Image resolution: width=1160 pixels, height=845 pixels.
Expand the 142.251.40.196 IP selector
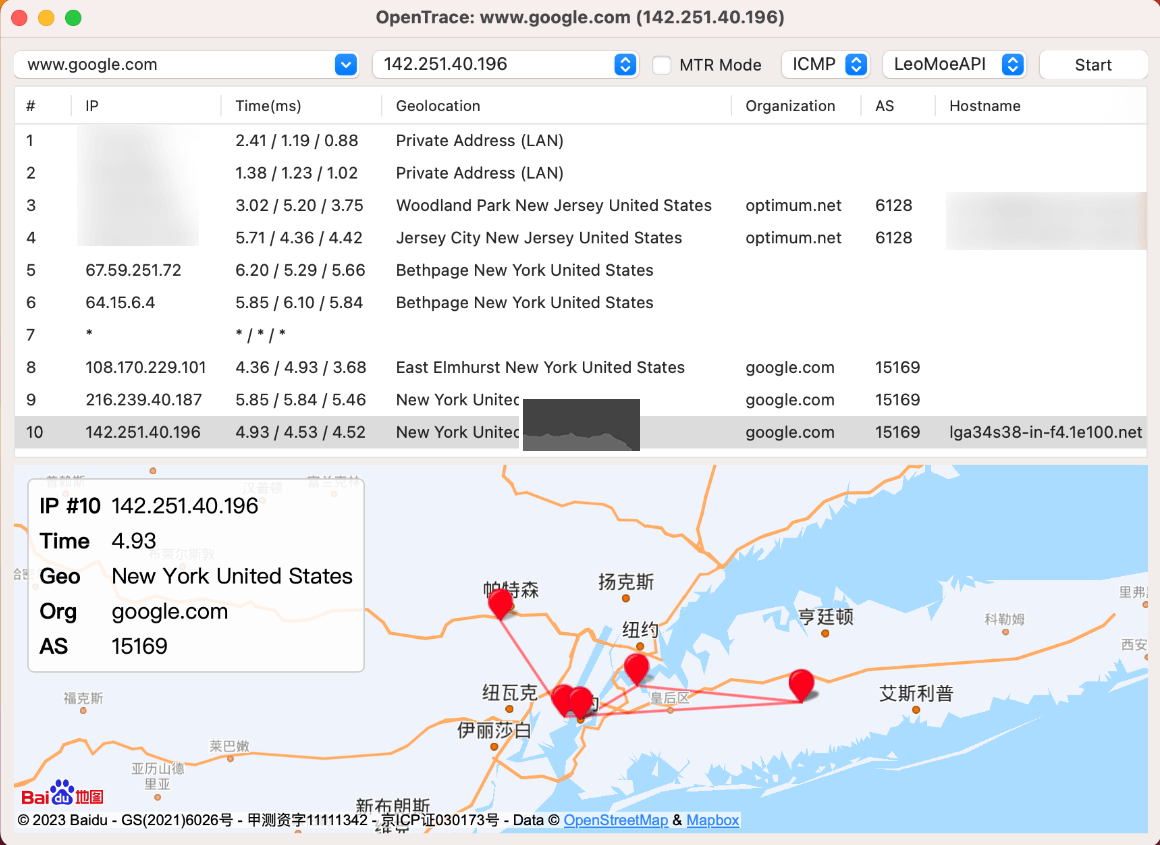click(x=625, y=65)
